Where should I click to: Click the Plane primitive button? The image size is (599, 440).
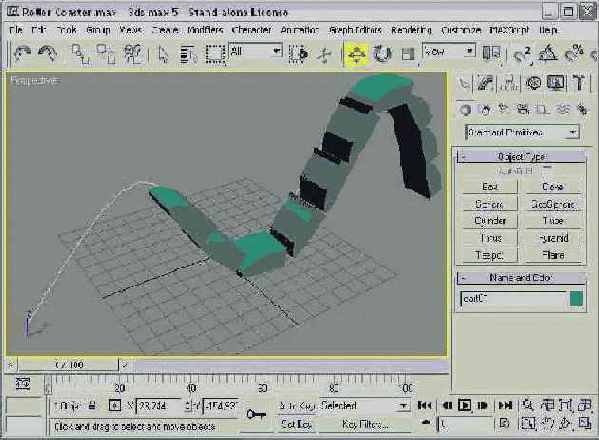point(553,255)
